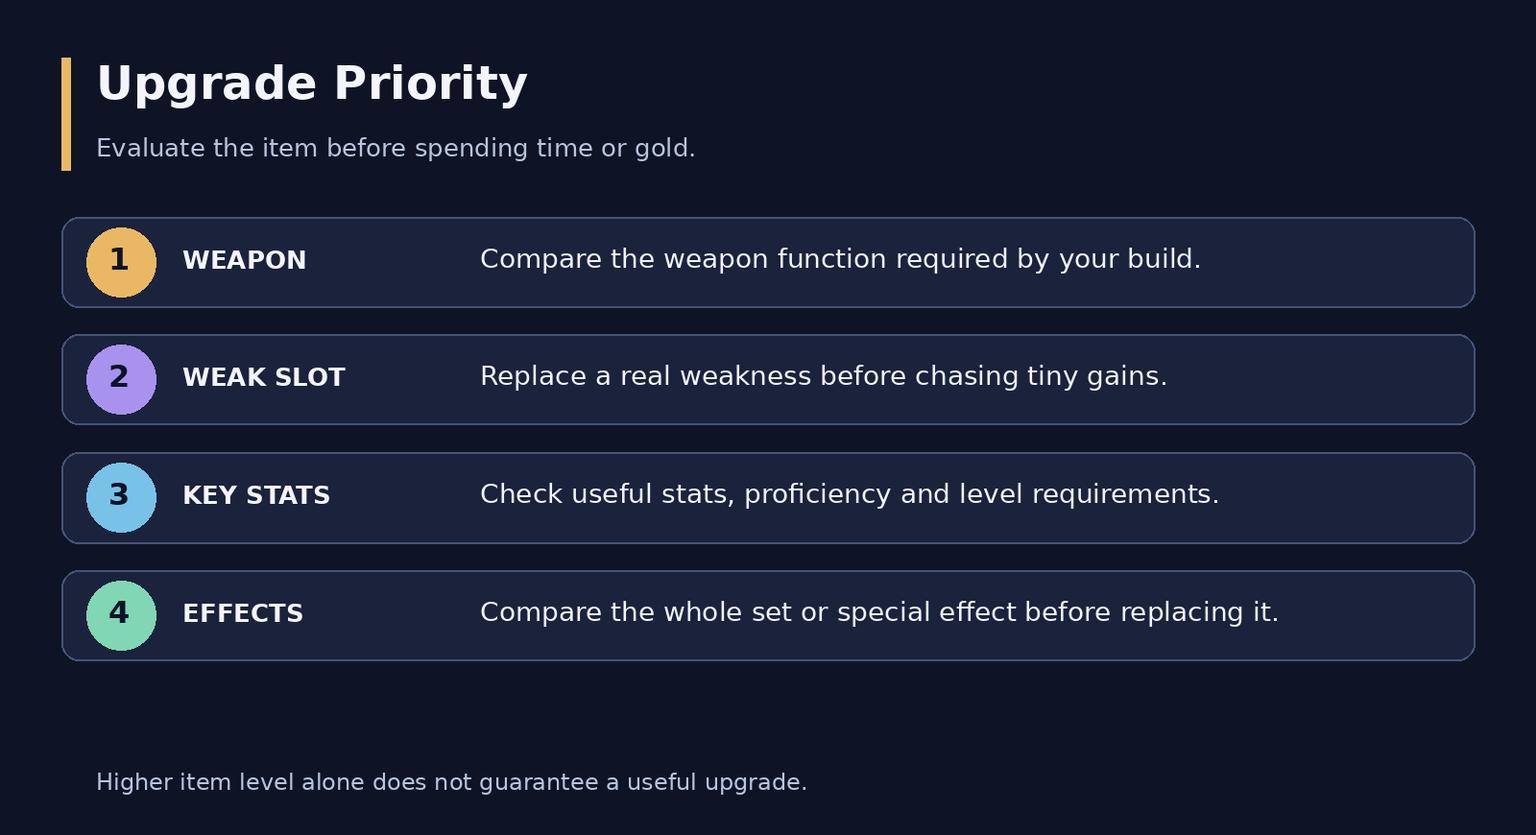Click the green number 4 circle
Screen dimensions: 1536x835
[121, 616]
